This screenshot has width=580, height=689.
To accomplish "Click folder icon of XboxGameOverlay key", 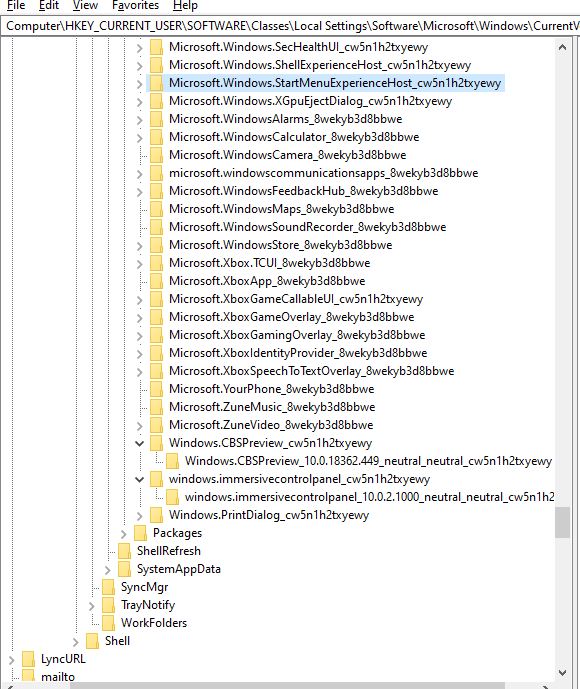I will tap(156, 317).
